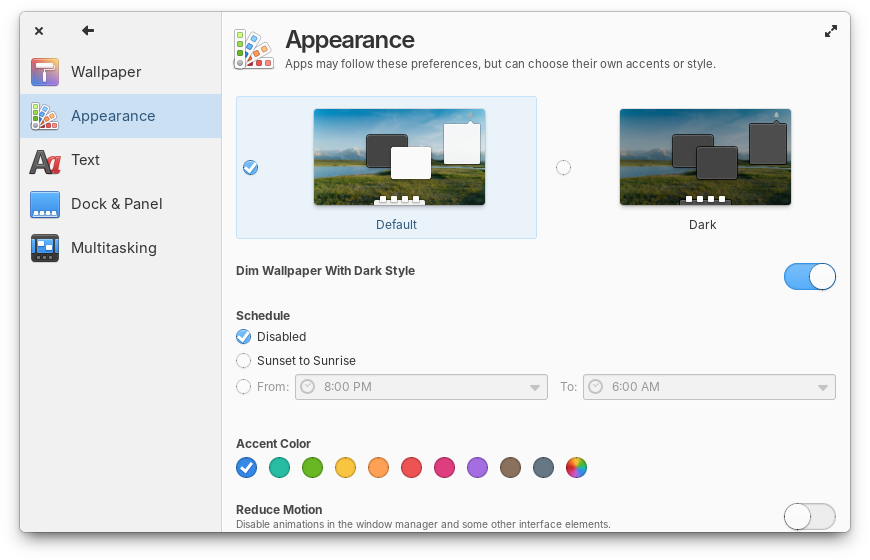Choose the slate gray accent color
Screen dimensions: 870x560
click(x=544, y=467)
